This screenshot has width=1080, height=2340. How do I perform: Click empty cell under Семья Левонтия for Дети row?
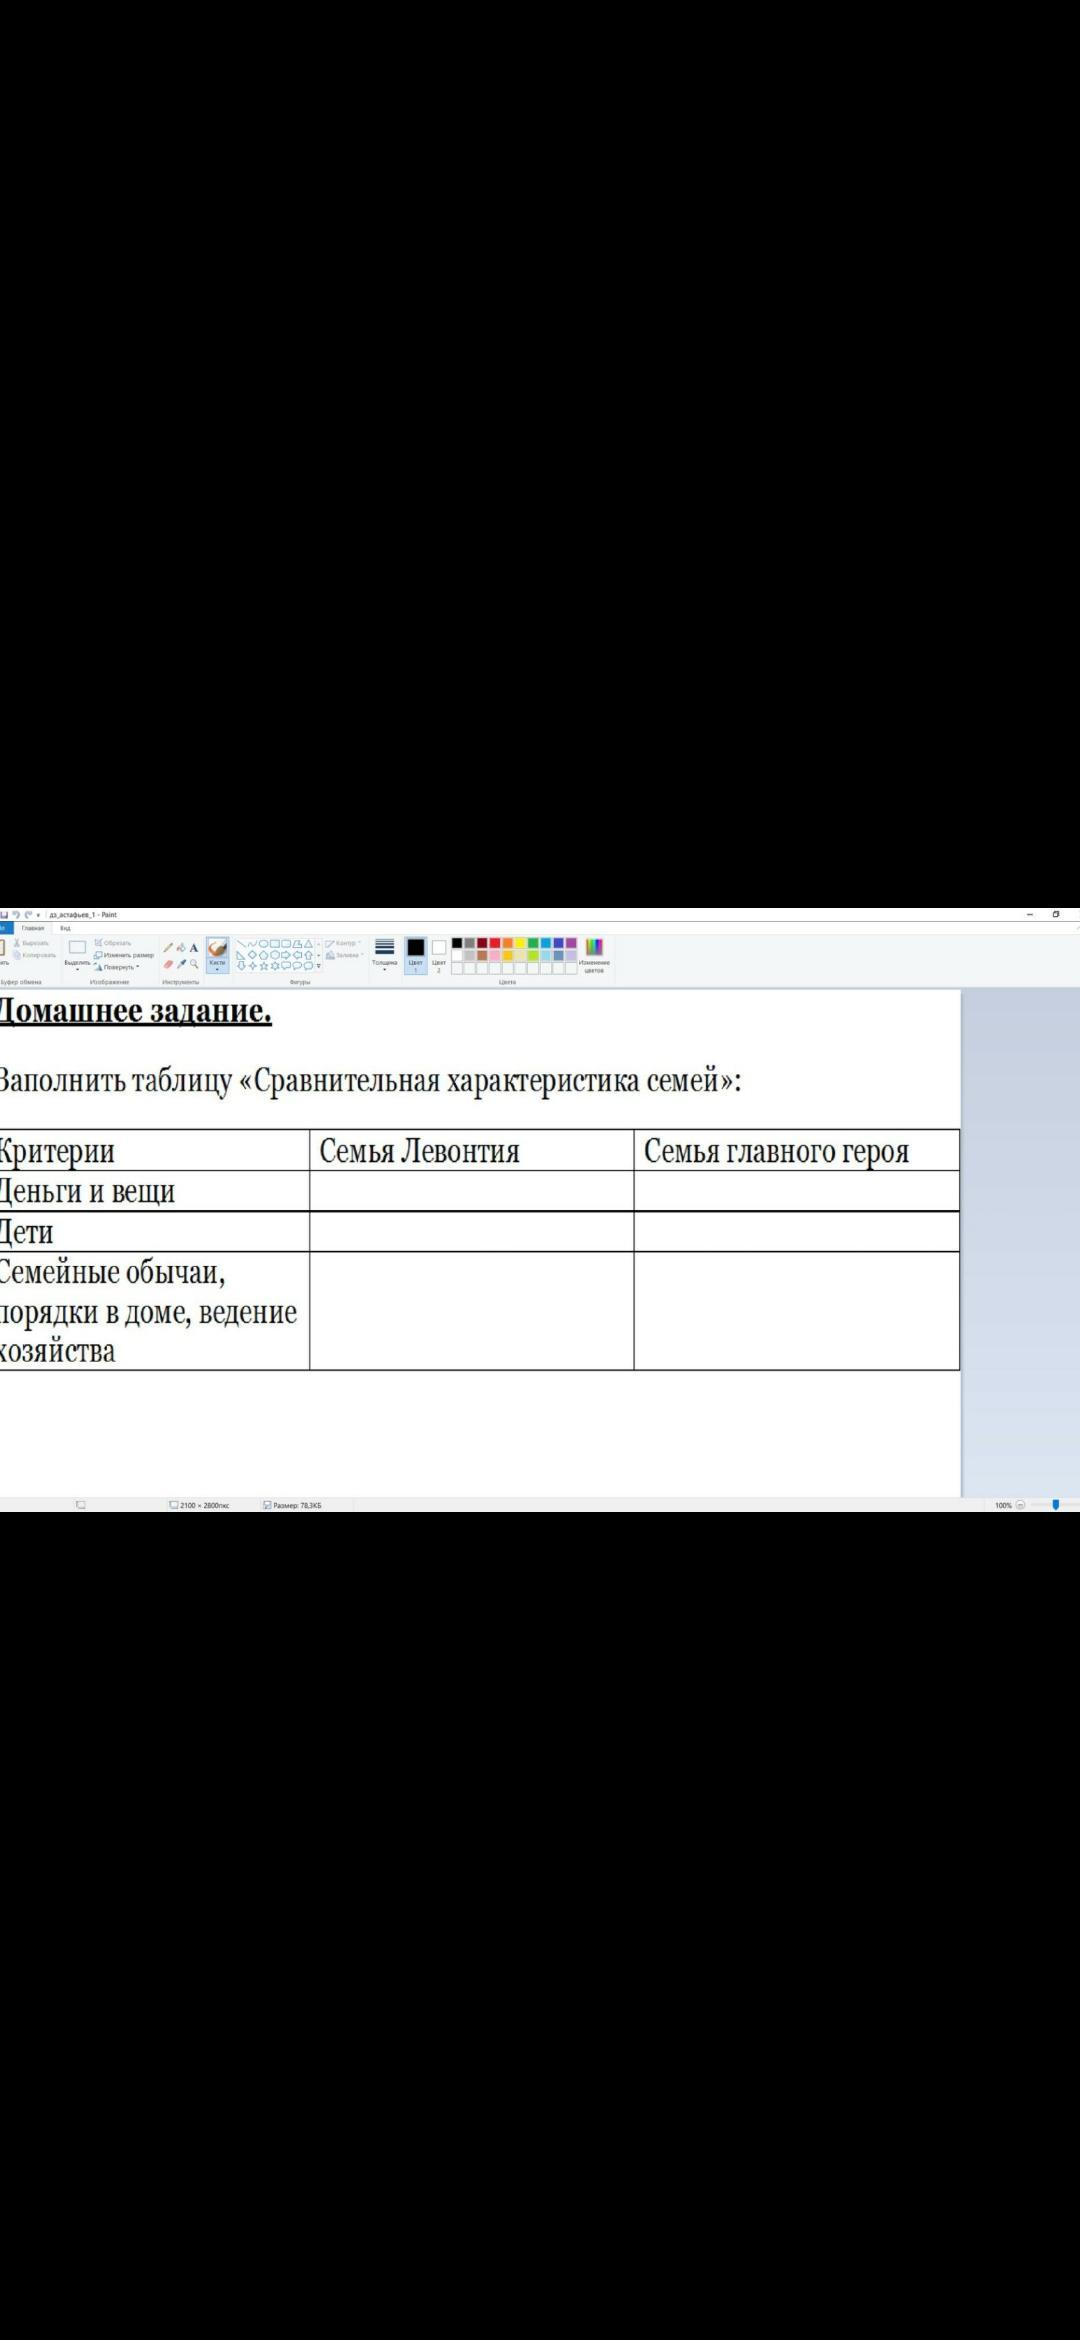[x=472, y=1232]
